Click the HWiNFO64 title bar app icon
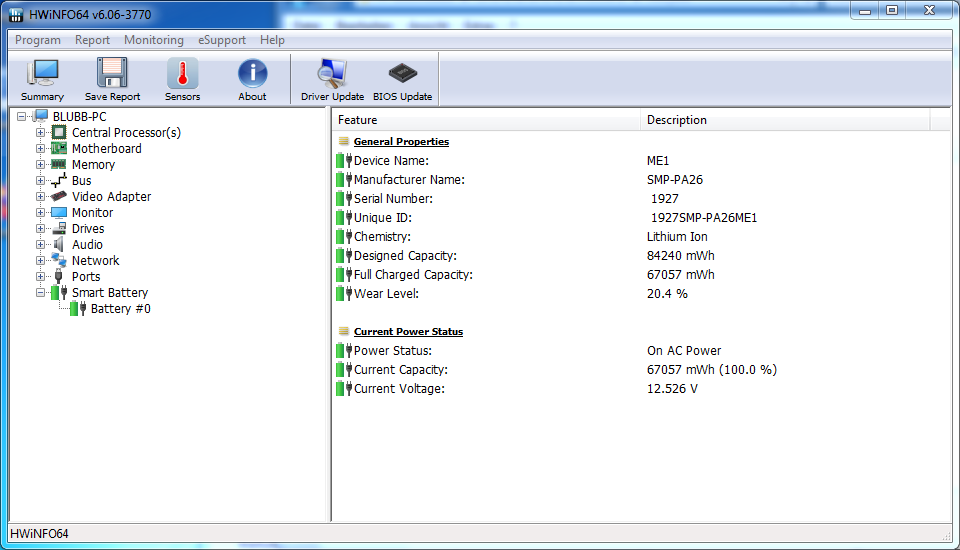The width and height of the screenshot is (960, 550). (x=16, y=15)
